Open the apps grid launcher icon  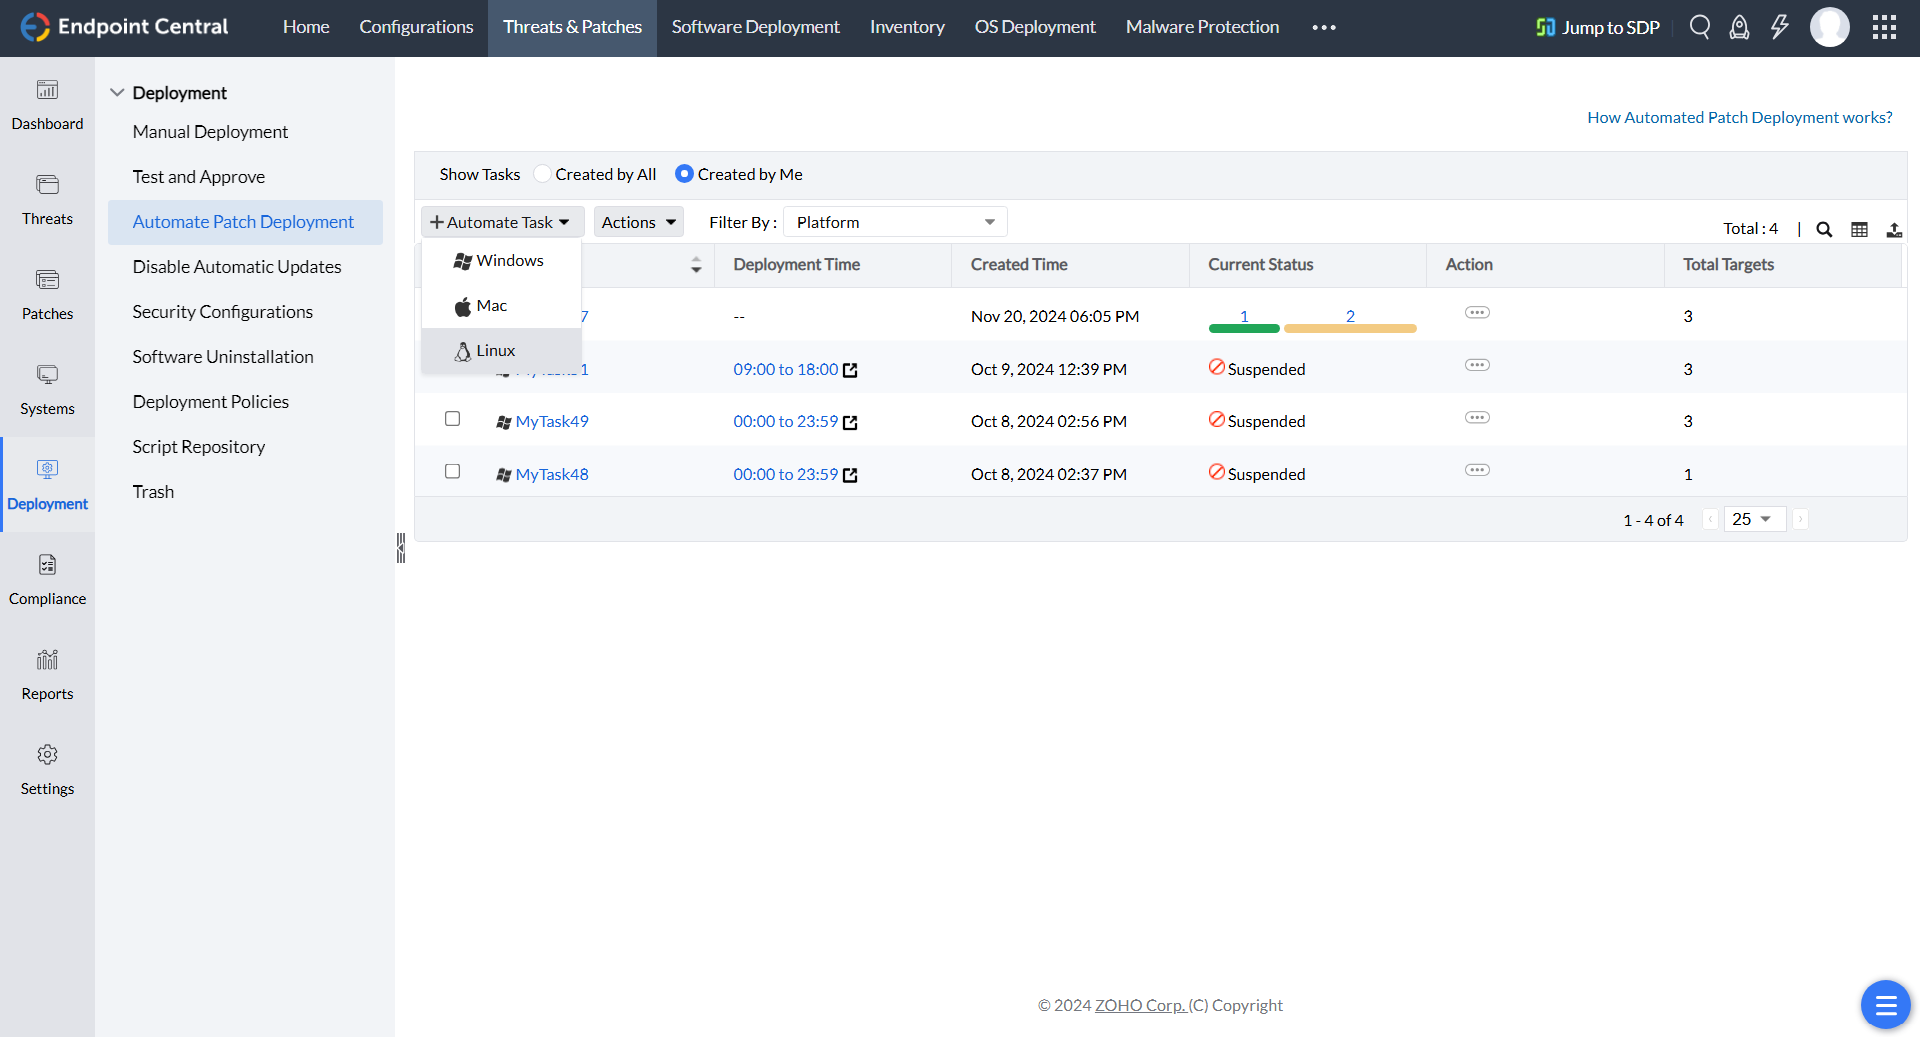click(x=1884, y=27)
